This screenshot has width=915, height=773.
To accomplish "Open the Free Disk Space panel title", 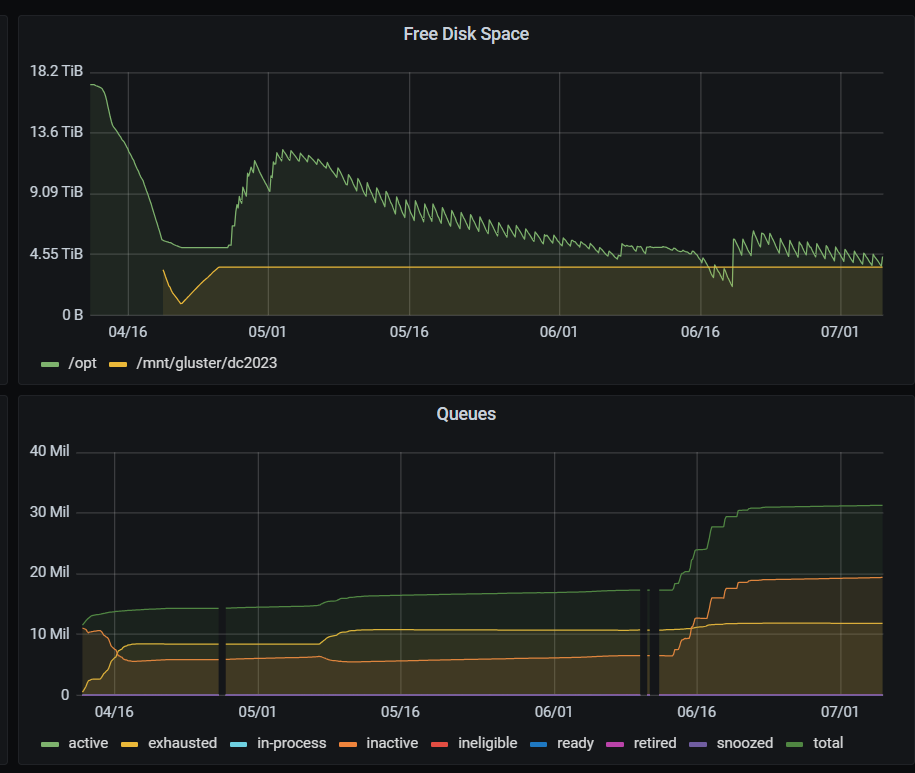I will pyautogui.click(x=466, y=34).
